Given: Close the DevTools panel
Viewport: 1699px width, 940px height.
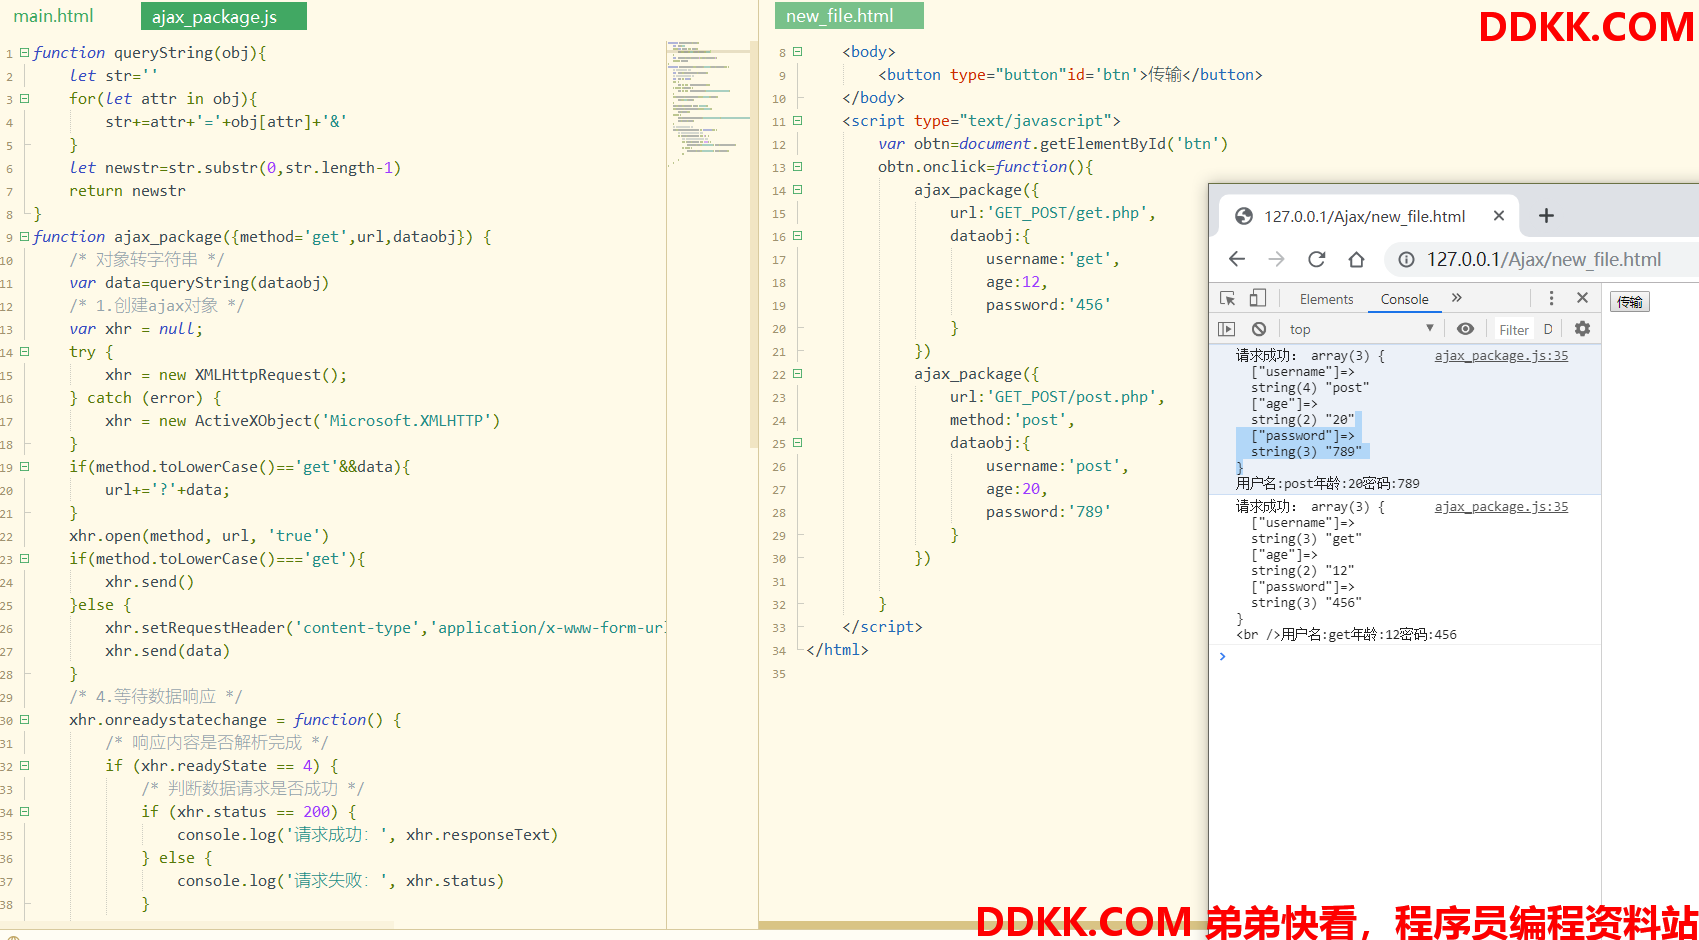Looking at the screenshot, I should pos(1582,298).
